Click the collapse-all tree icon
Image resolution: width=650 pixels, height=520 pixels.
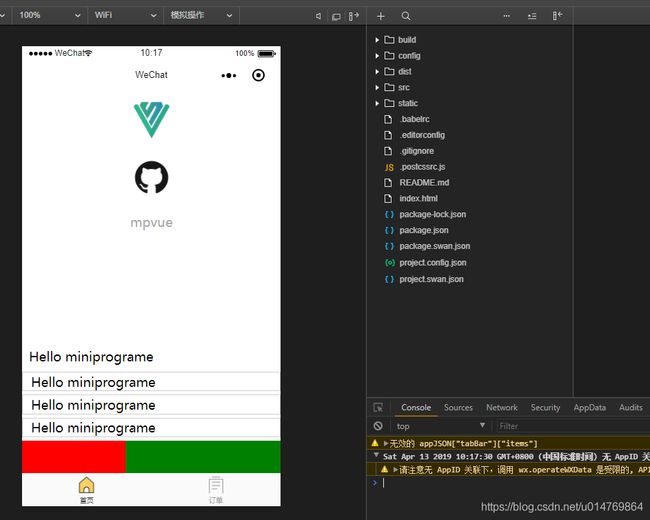click(x=532, y=16)
